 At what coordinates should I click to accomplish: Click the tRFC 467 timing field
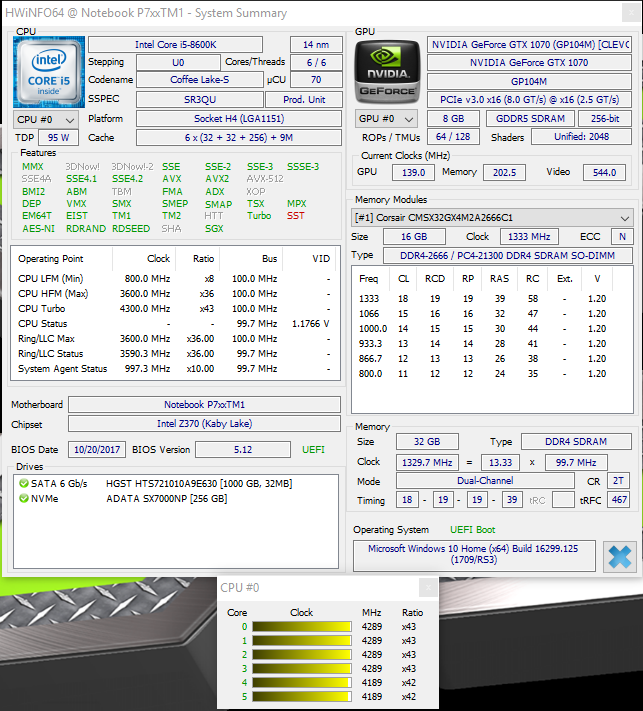click(619, 500)
